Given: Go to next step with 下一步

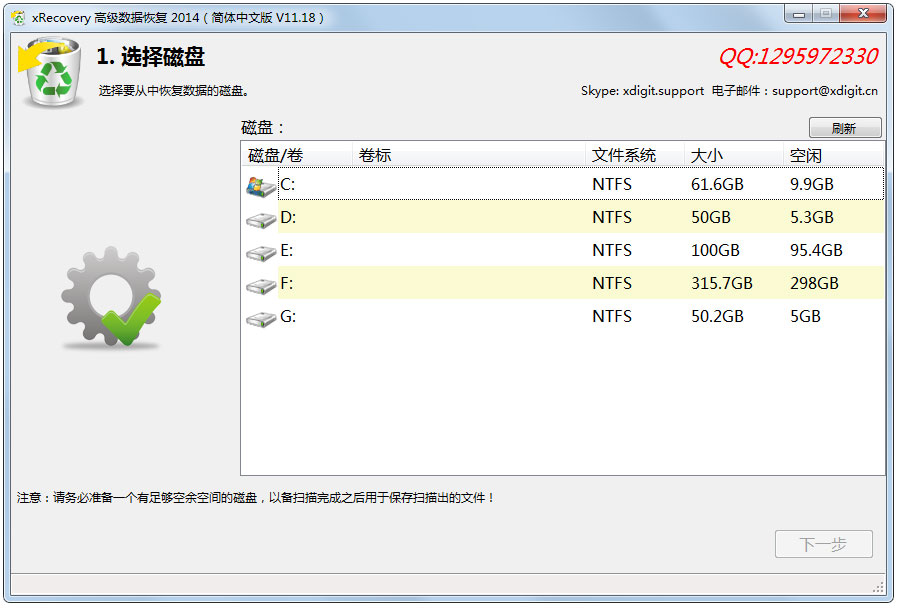Looking at the screenshot, I should pyautogui.click(x=823, y=544).
